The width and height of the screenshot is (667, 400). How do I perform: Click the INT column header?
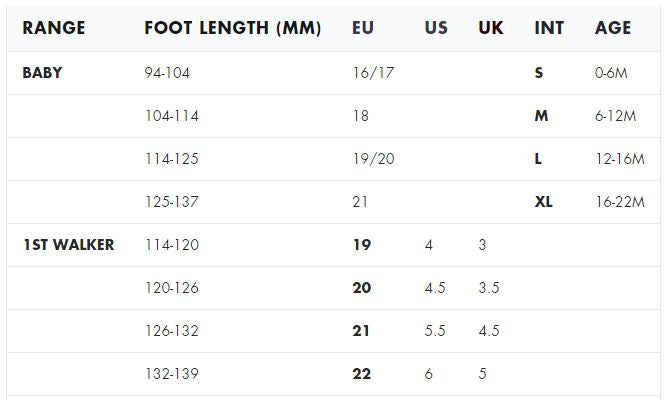[x=549, y=28]
